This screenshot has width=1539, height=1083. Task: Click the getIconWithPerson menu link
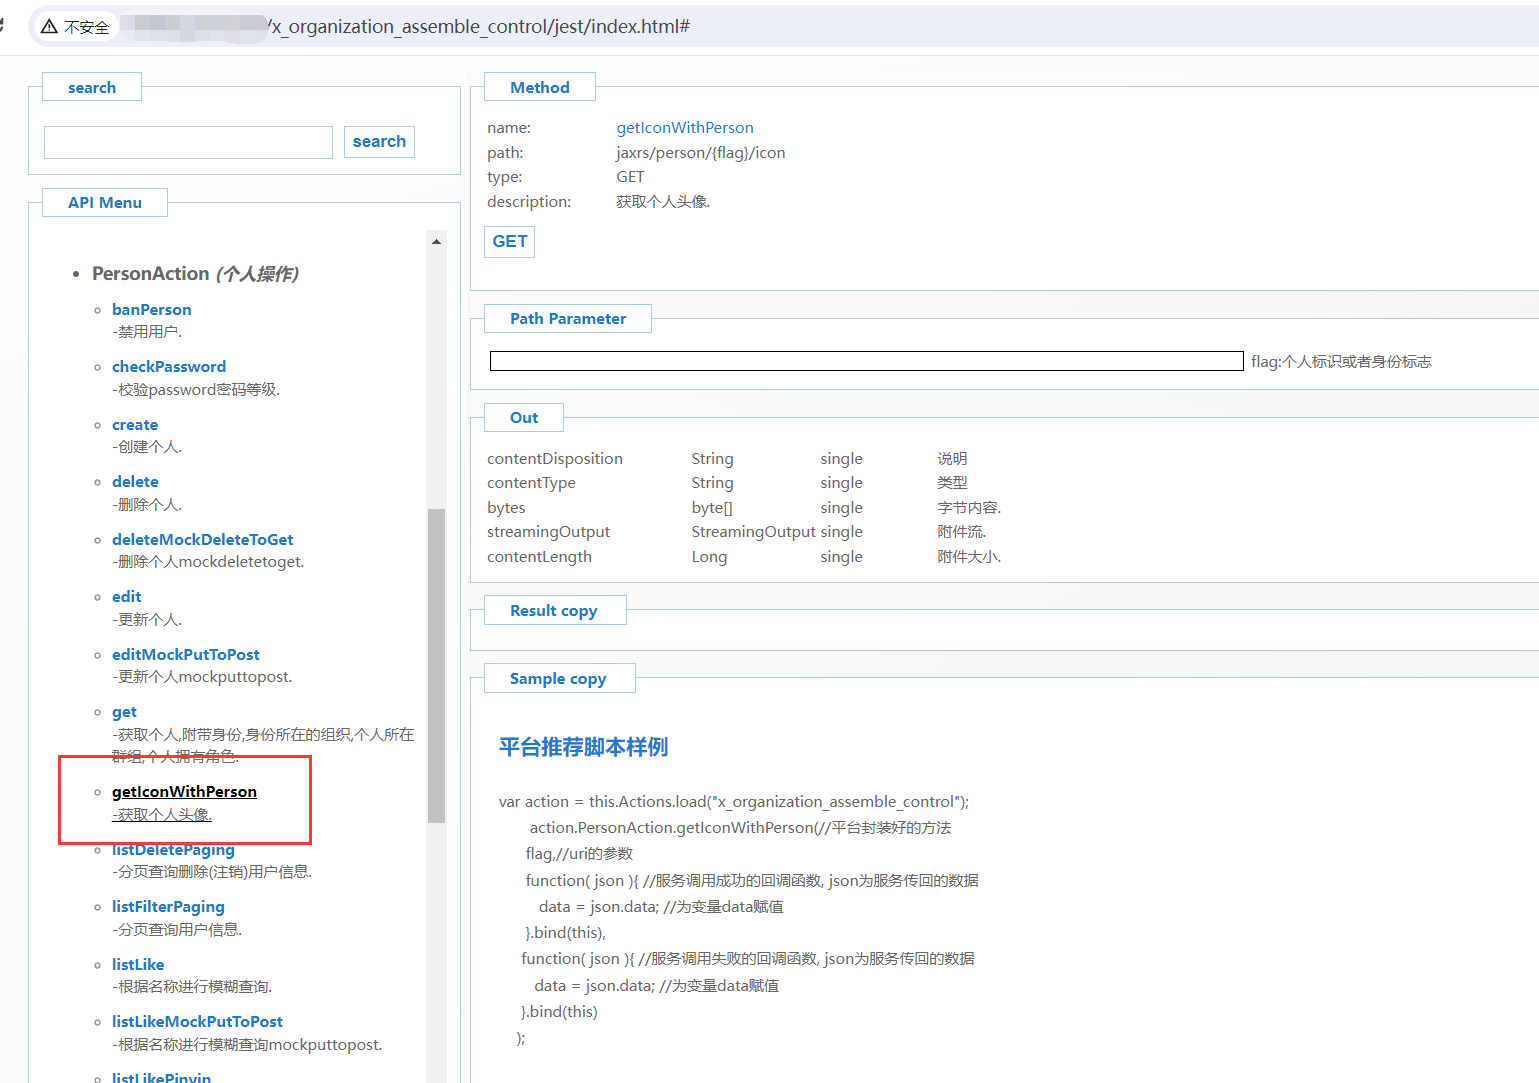[x=184, y=792]
